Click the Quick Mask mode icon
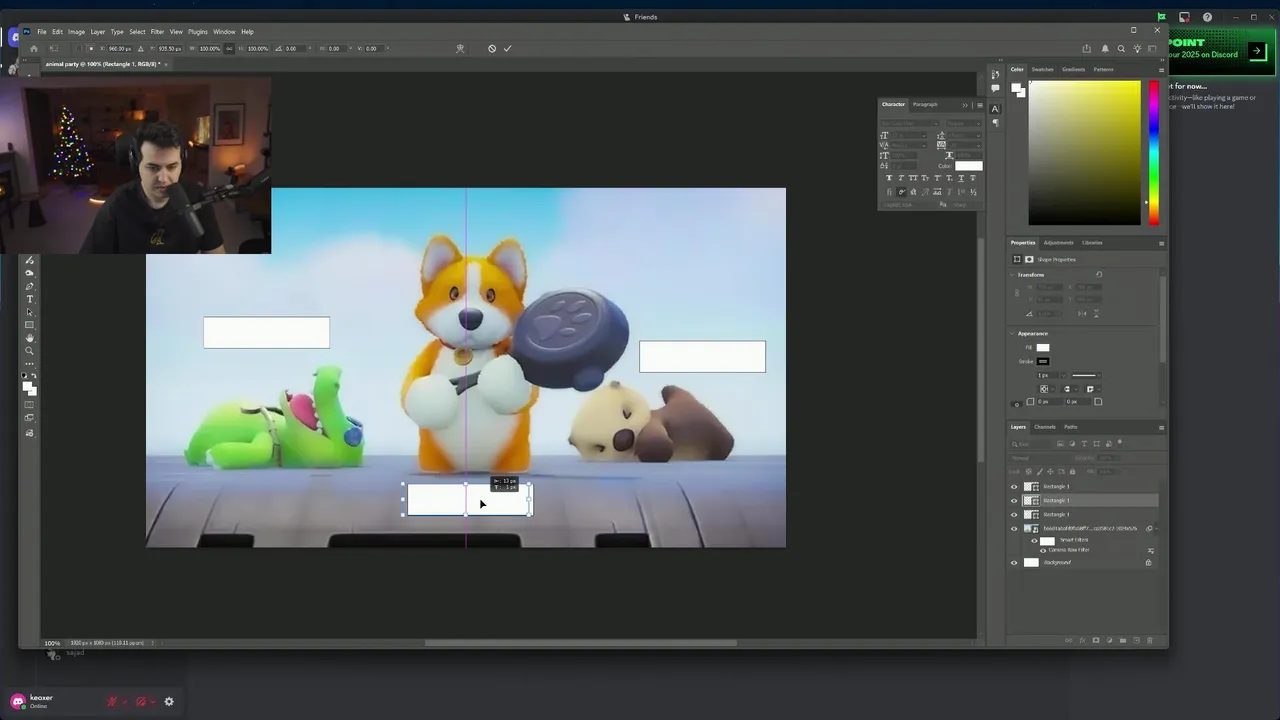The image size is (1280, 720). [x=29, y=404]
